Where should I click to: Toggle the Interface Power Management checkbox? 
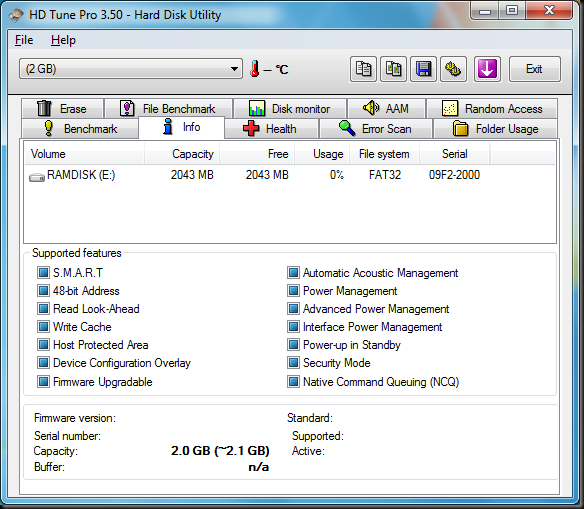pyautogui.click(x=293, y=327)
